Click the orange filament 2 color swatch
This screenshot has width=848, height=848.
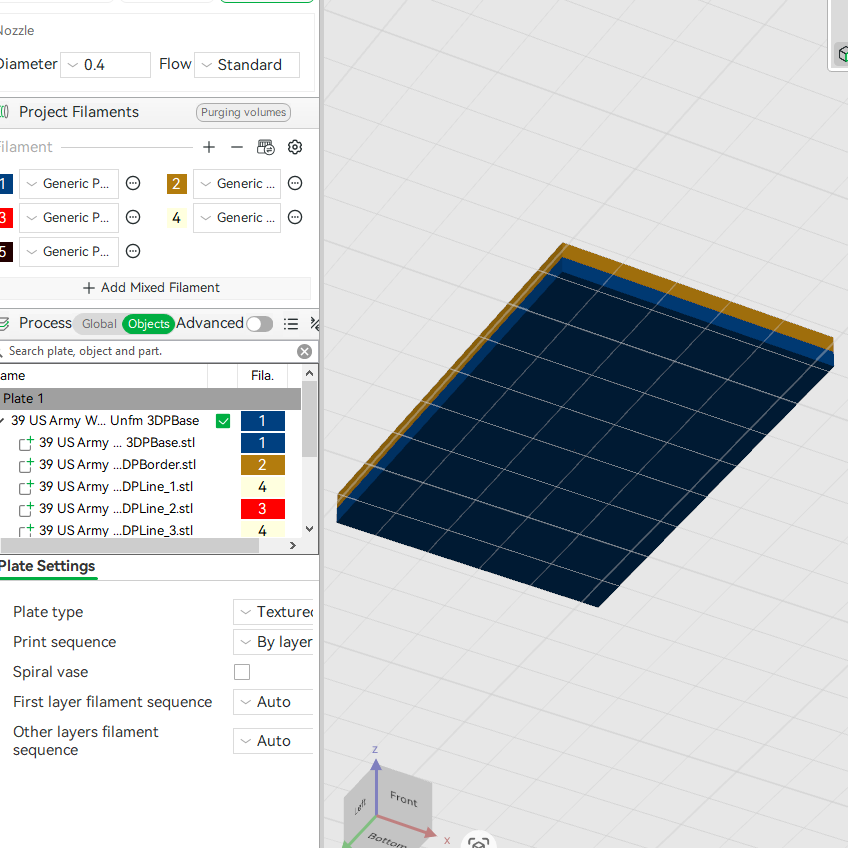click(x=177, y=184)
